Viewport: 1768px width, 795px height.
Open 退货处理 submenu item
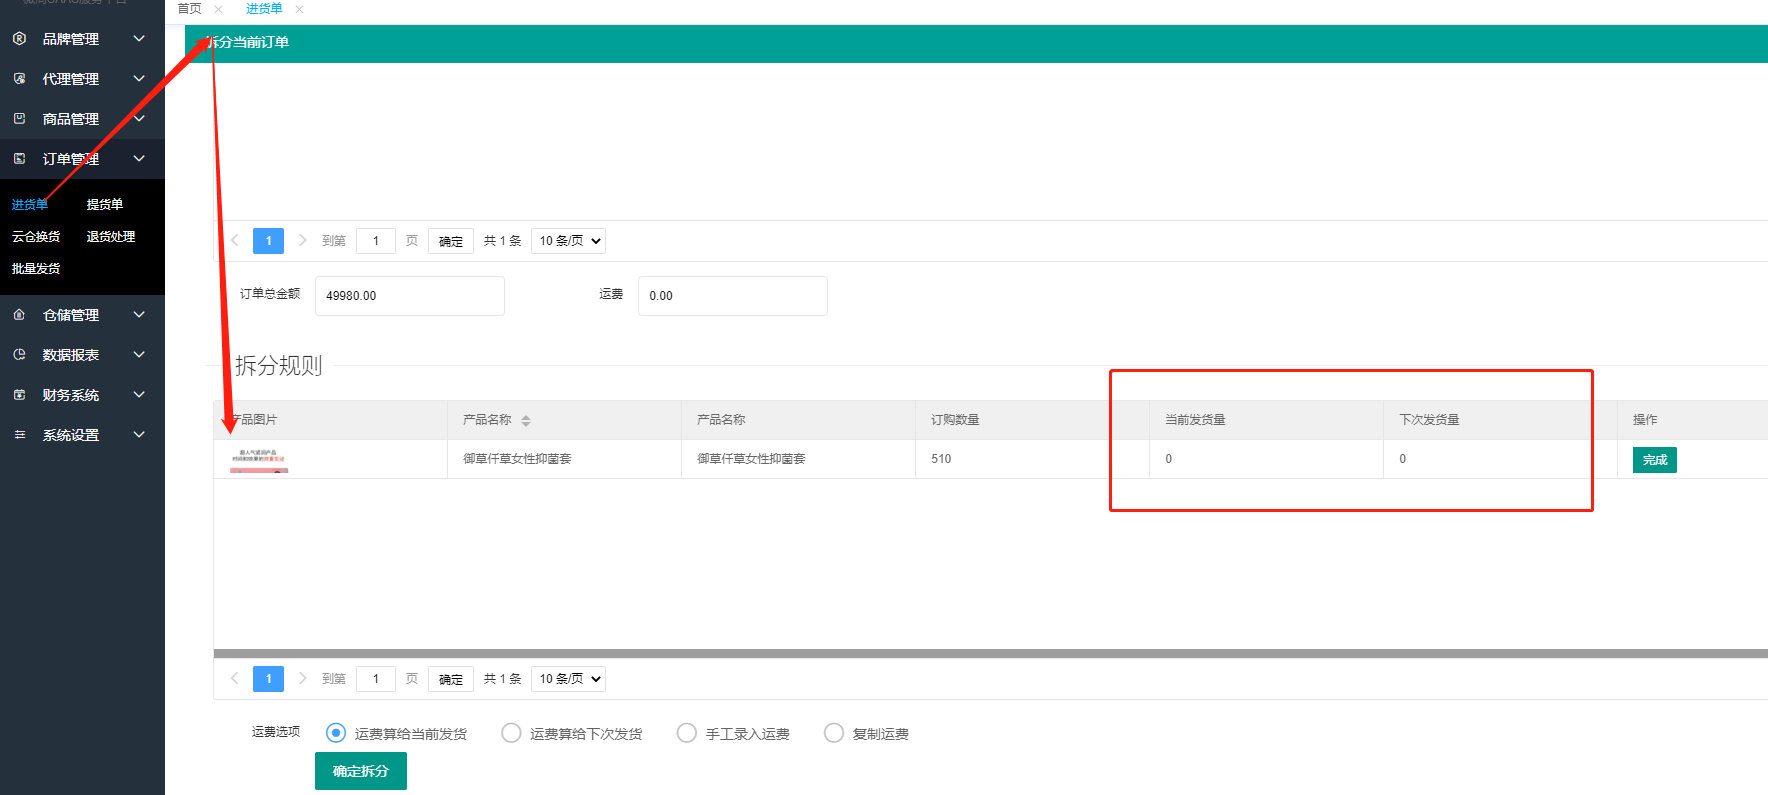point(111,236)
